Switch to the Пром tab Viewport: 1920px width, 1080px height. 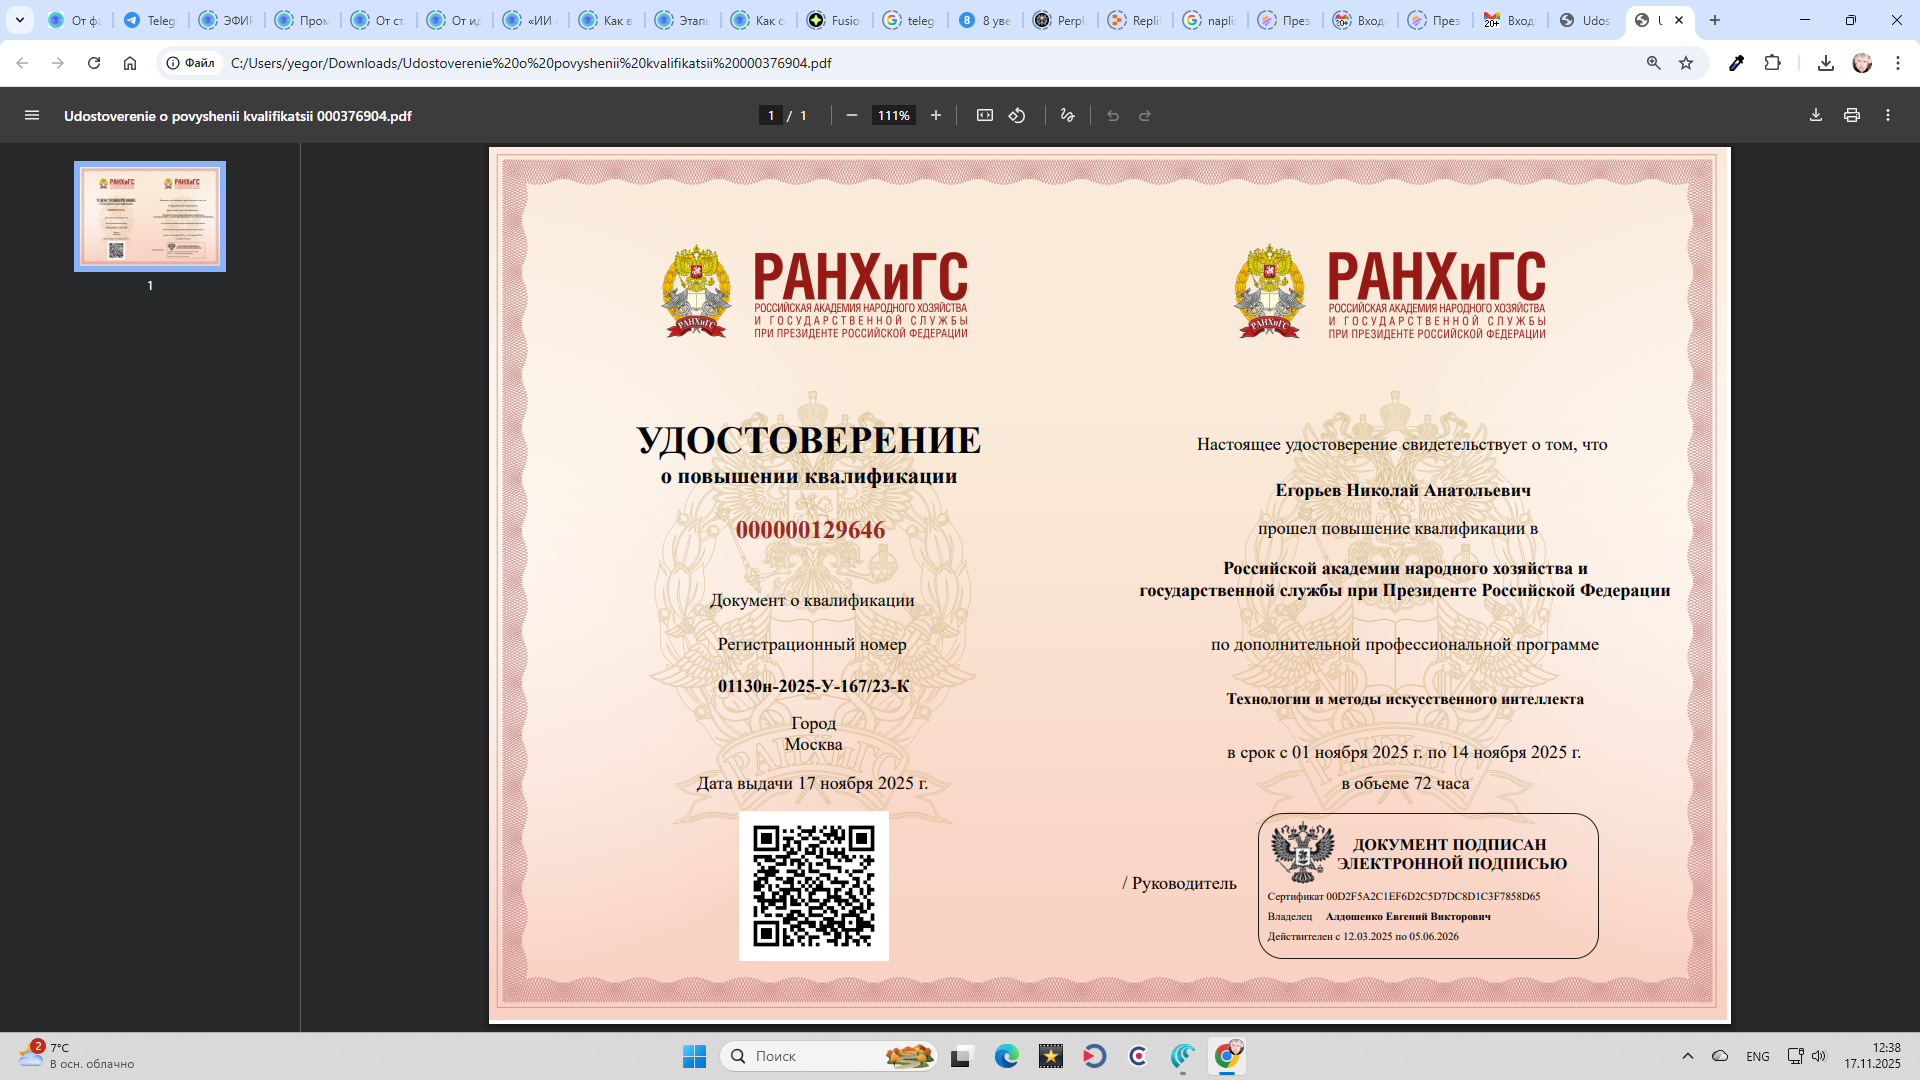click(302, 20)
